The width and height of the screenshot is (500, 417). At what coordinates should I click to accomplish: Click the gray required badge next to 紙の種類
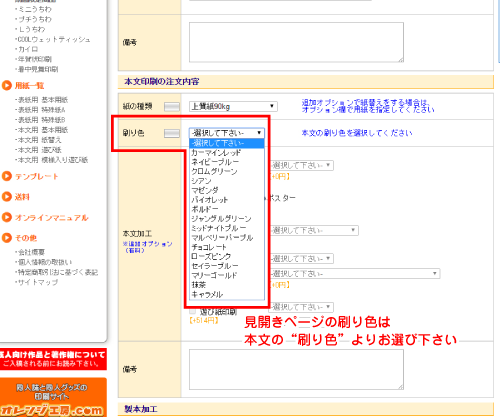click(172, 107)
